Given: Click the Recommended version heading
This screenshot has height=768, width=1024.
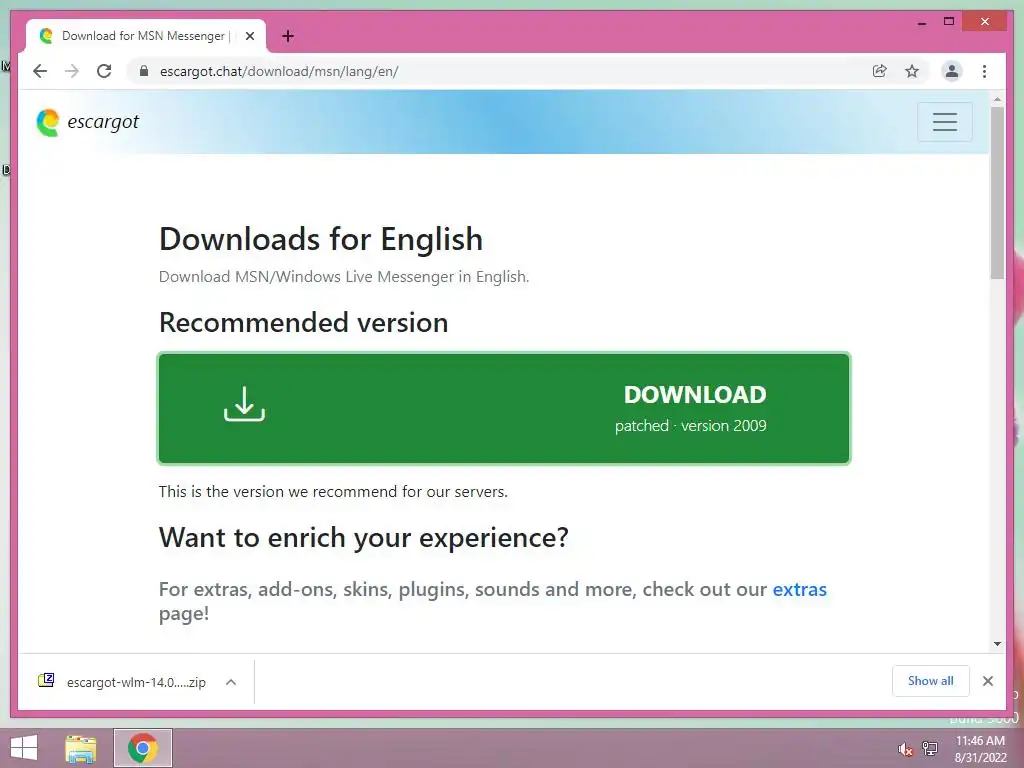Looking at the screenshot, I should [304, 323].
